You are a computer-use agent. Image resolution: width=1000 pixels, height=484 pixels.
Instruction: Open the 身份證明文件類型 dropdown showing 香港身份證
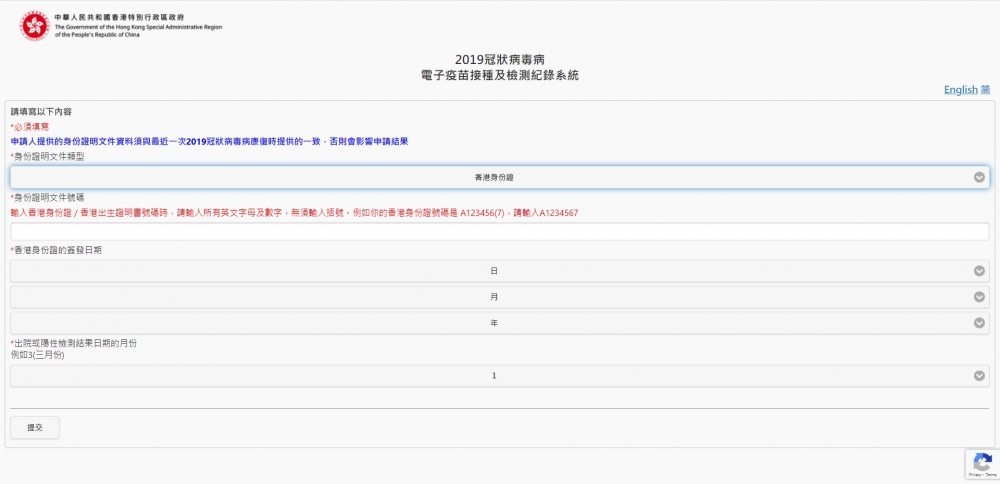(499, 177)
